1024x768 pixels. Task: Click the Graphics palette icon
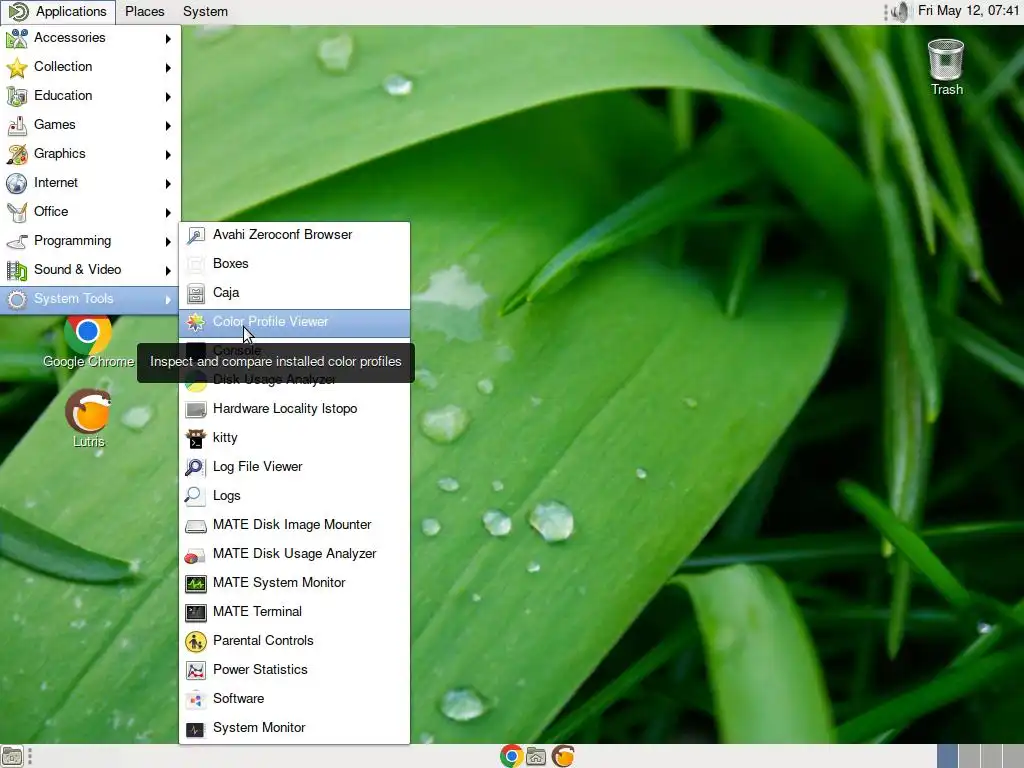(x=17, y=154)
